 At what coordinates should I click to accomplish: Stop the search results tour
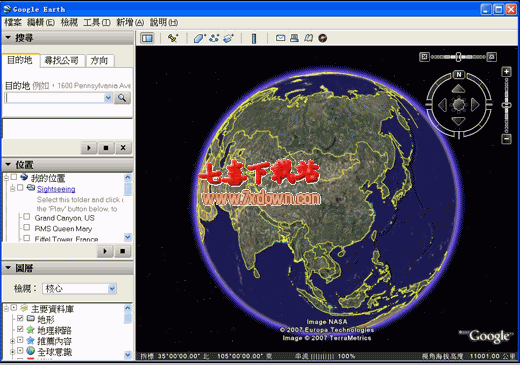(106, 148)
